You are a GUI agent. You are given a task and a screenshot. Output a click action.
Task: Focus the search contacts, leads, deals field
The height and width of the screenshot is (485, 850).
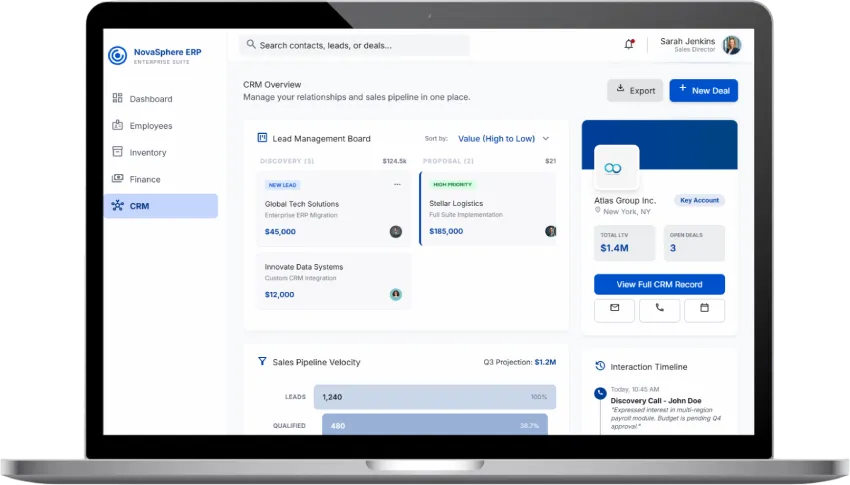click(x=355, y=46)
